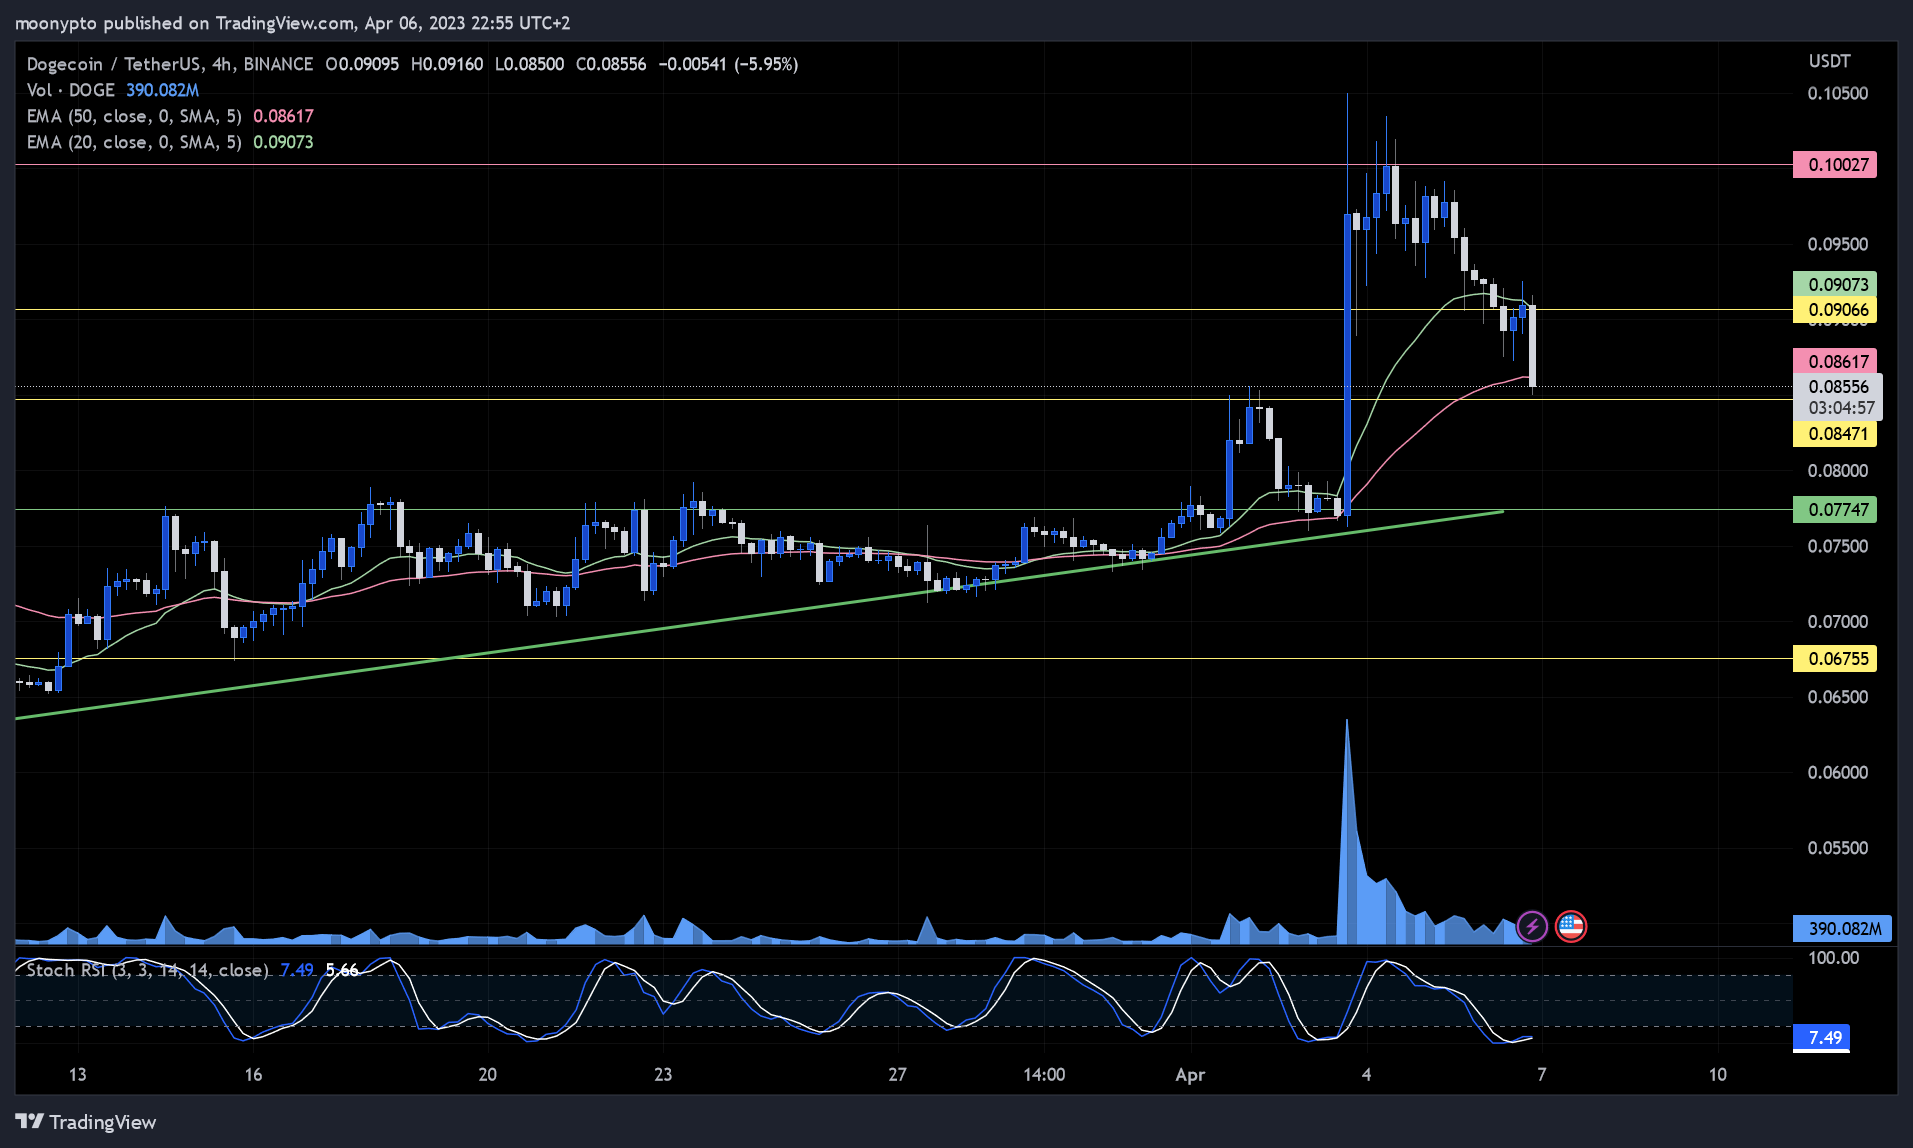
Task: Click the Vol · DOGE indicator legend
Action: pos(113,90)
